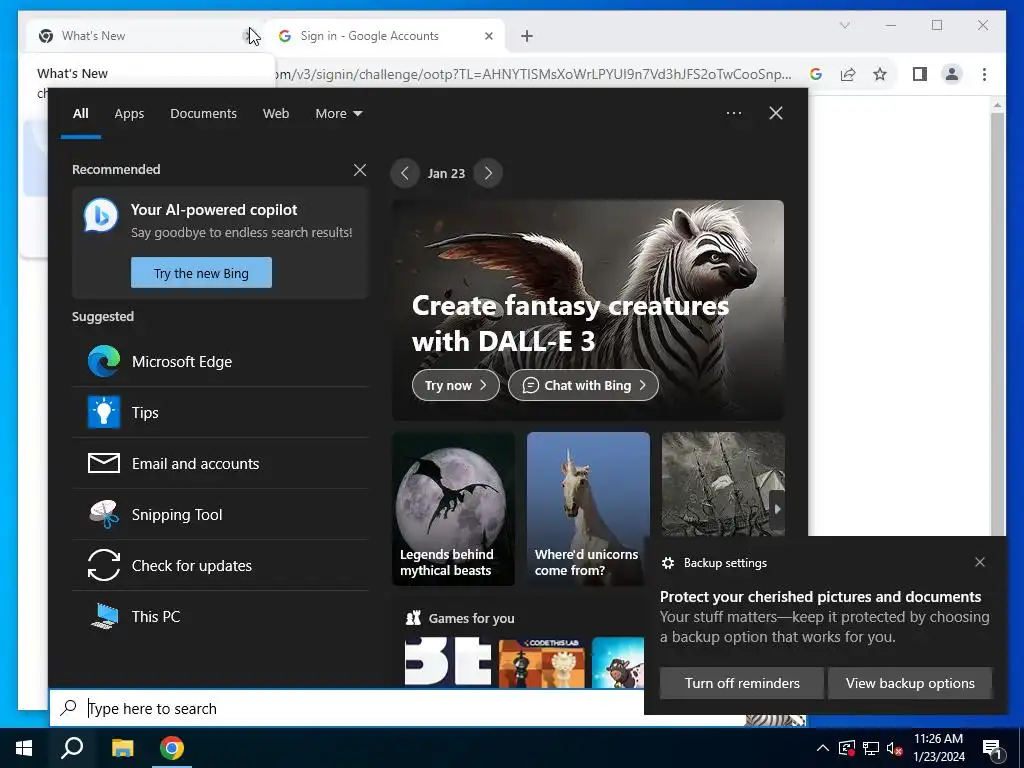Viewport: 1024px width, 768px height.
Task: Open a new Chrome tab
Action: pyautogui.click(x=527, y=36)
